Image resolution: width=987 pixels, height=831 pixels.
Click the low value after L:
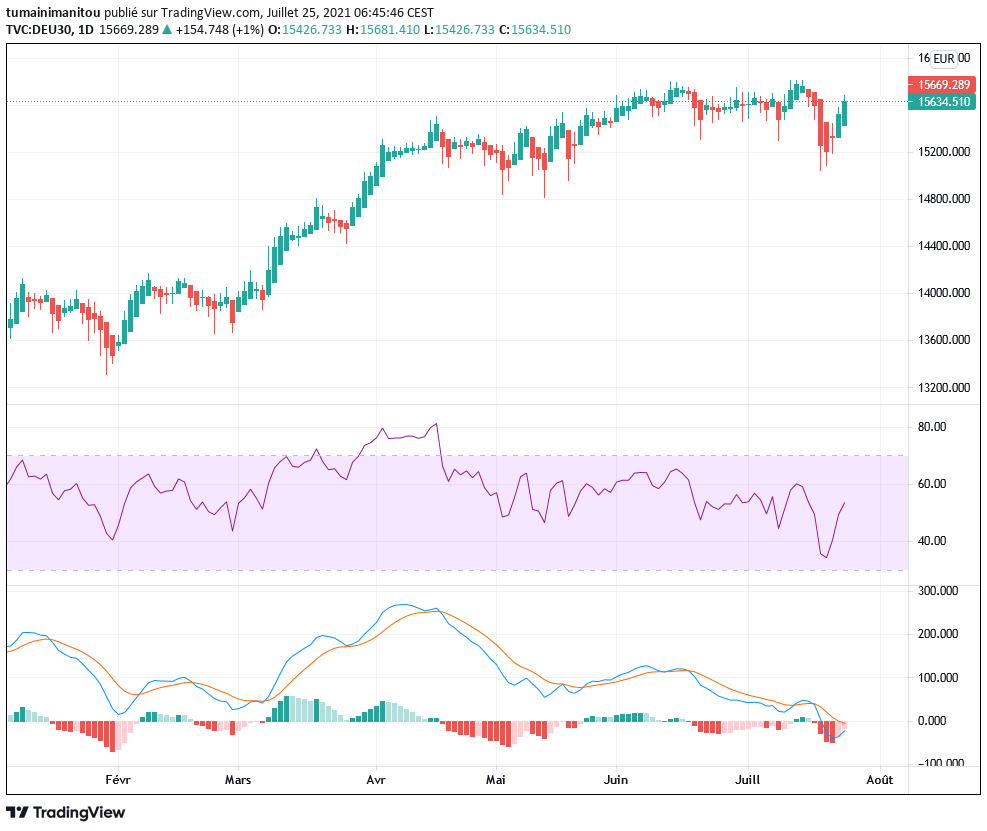pyautogui.click(x=465, y=30)
